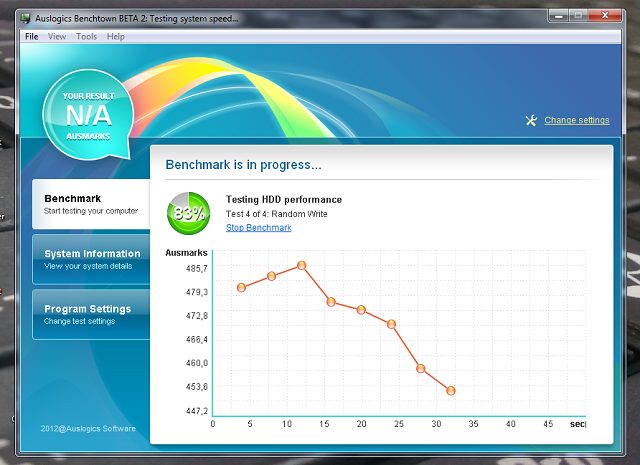Viewport: 640px width, 465px height.
Task: Click the graph point near 16 sec
Action: pos(331,302)
